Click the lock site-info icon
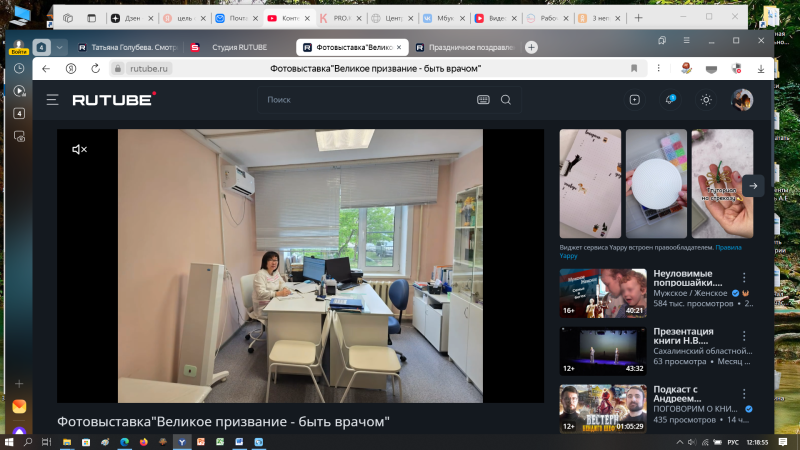The height and width of the screenshot is (450, 800). [x=118, y=69]
